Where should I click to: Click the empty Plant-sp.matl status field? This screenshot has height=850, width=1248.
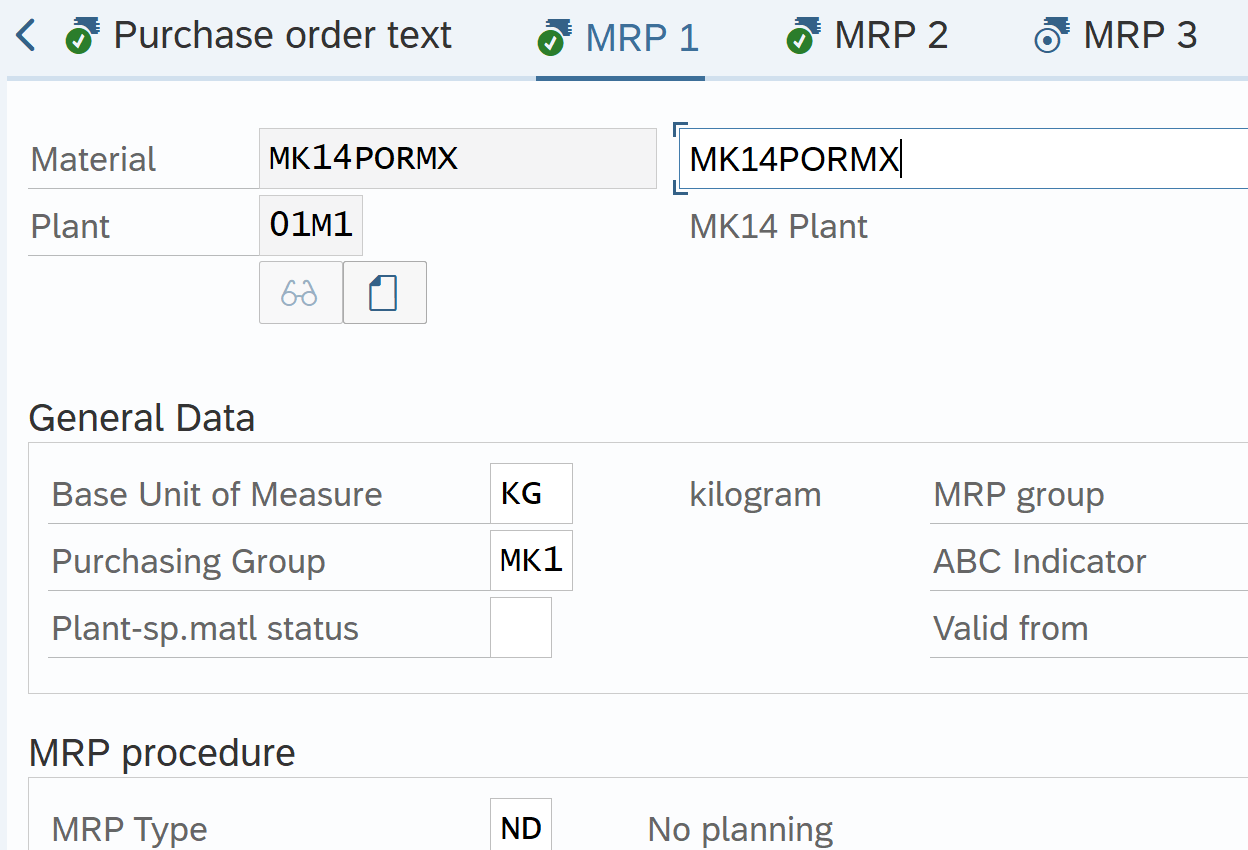pos(521,628)
